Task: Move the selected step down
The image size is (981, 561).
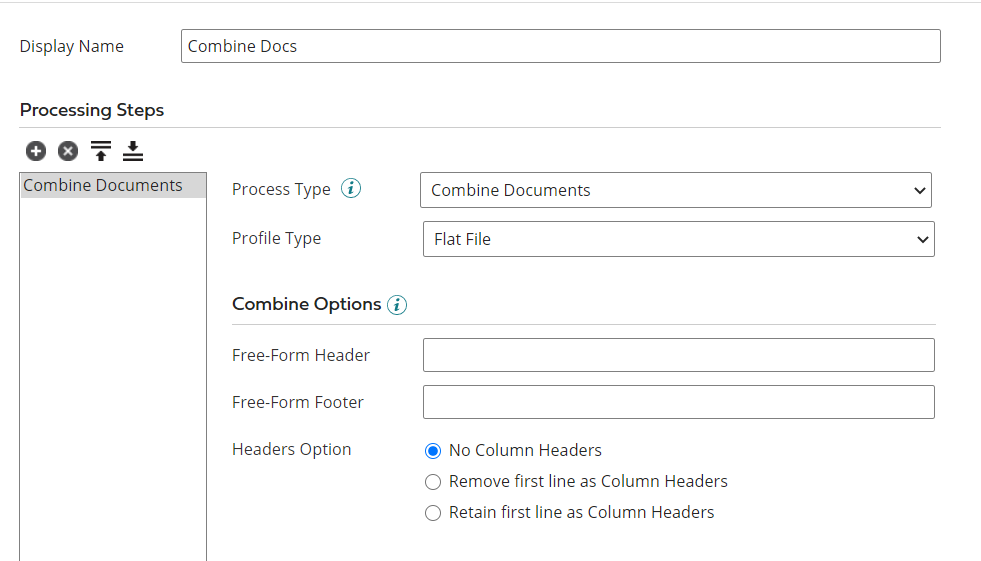Action: [x=133, y=151]
